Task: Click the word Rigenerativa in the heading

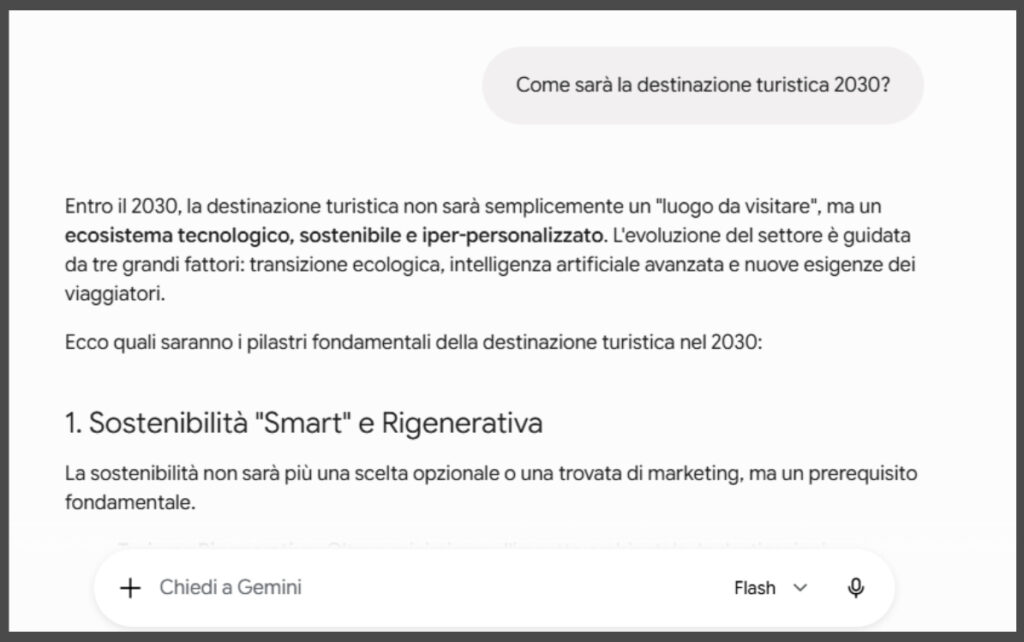Action: pos(462,423)
